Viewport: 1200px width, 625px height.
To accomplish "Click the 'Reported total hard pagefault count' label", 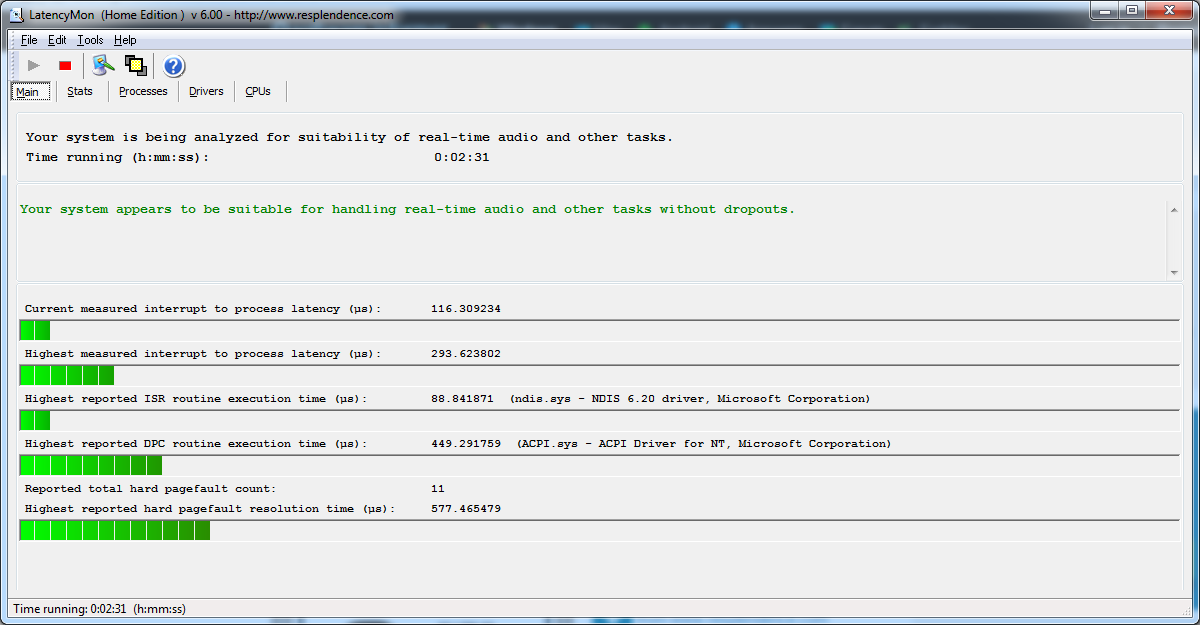I will pyautogui.click(x=150, y=489).
